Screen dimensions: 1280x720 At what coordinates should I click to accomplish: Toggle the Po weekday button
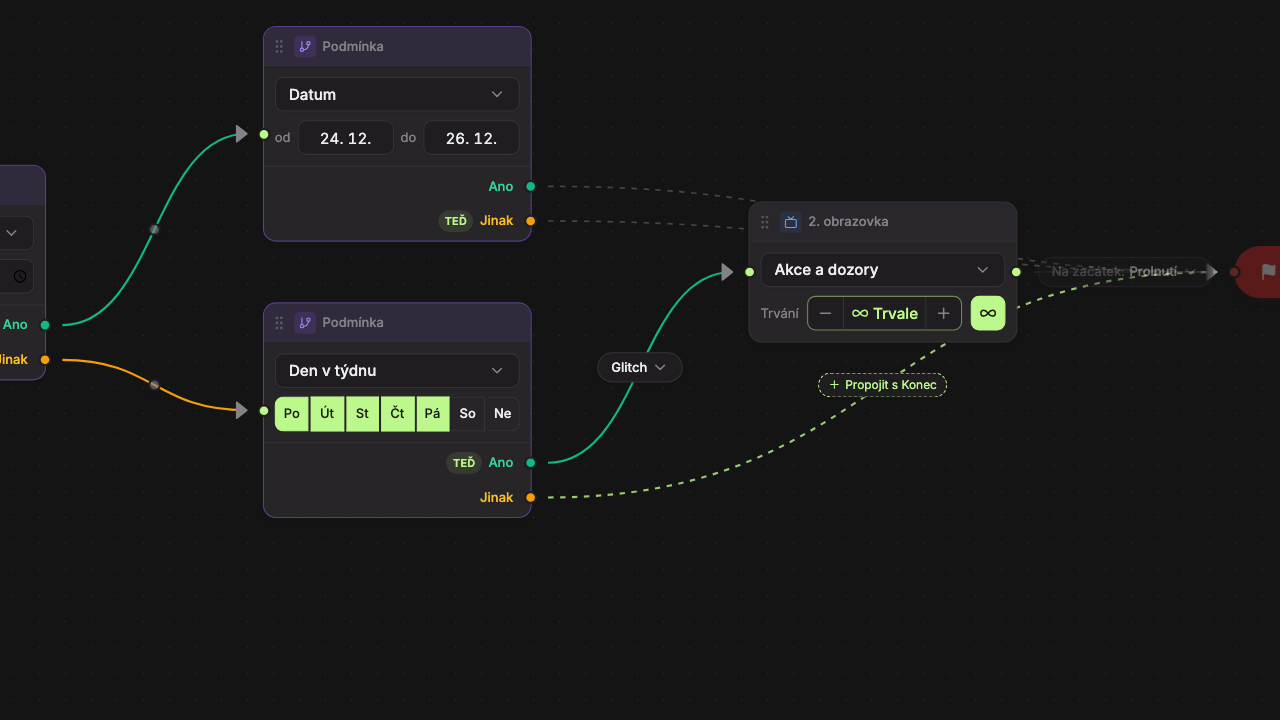pos(292,414)
